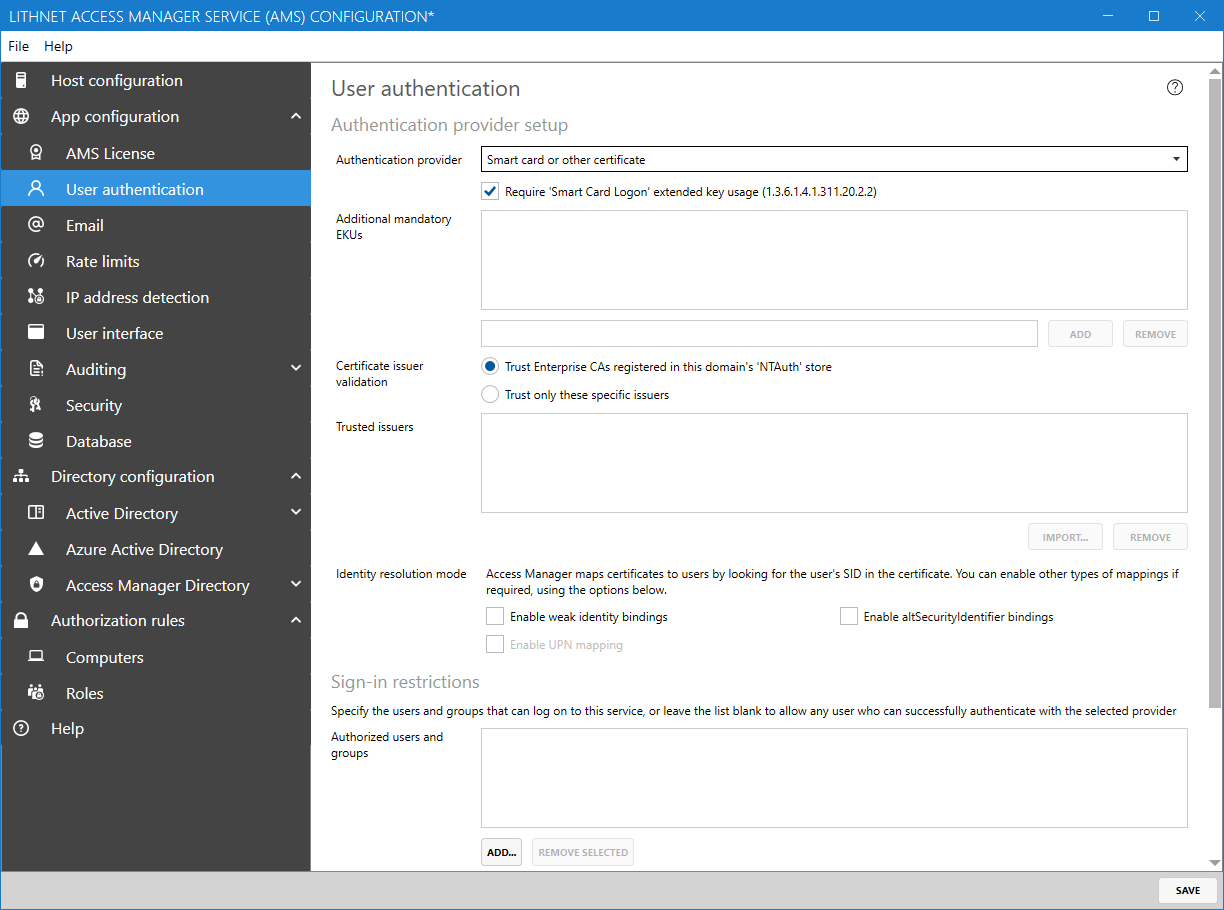Open the Authentication provider dropdown
The width and height of the screenshot is (1224, 910).
tap(834, 160)
